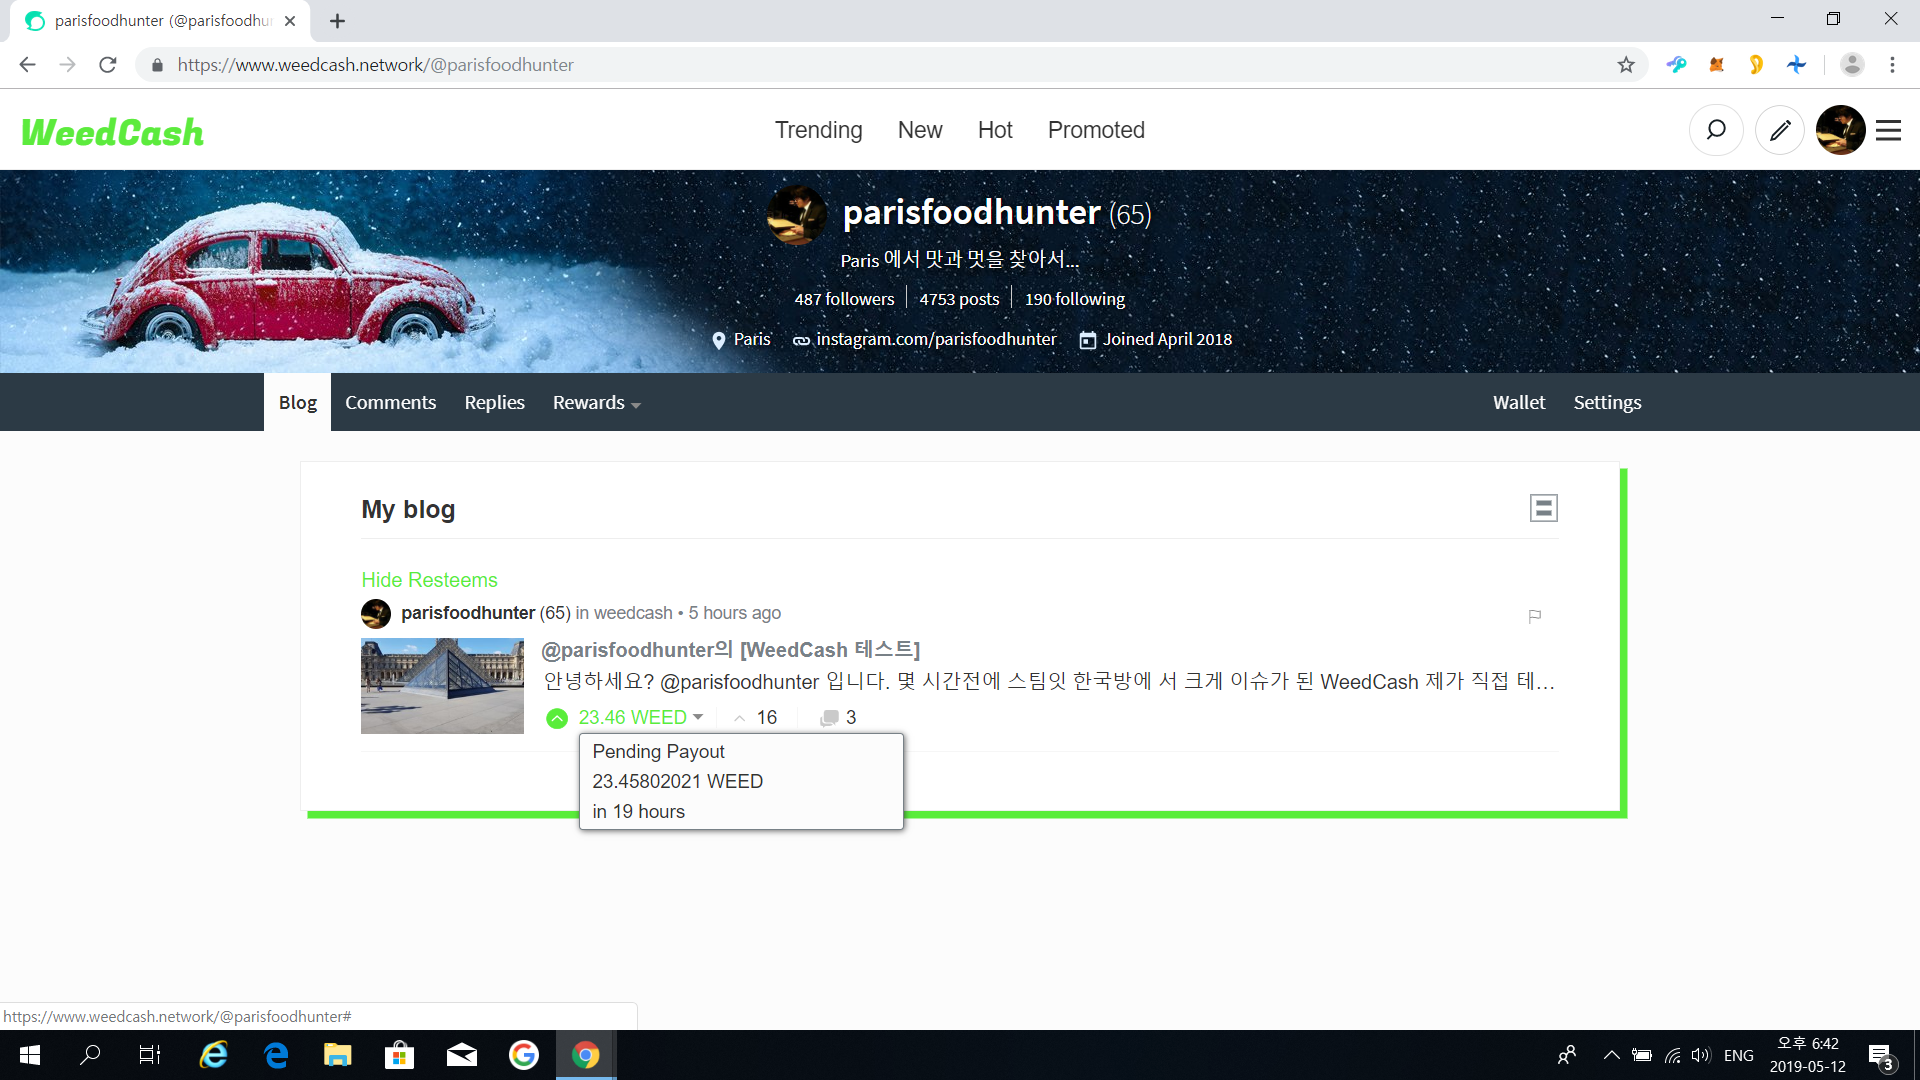Switch to the Replies tab

tap(494, 402)
